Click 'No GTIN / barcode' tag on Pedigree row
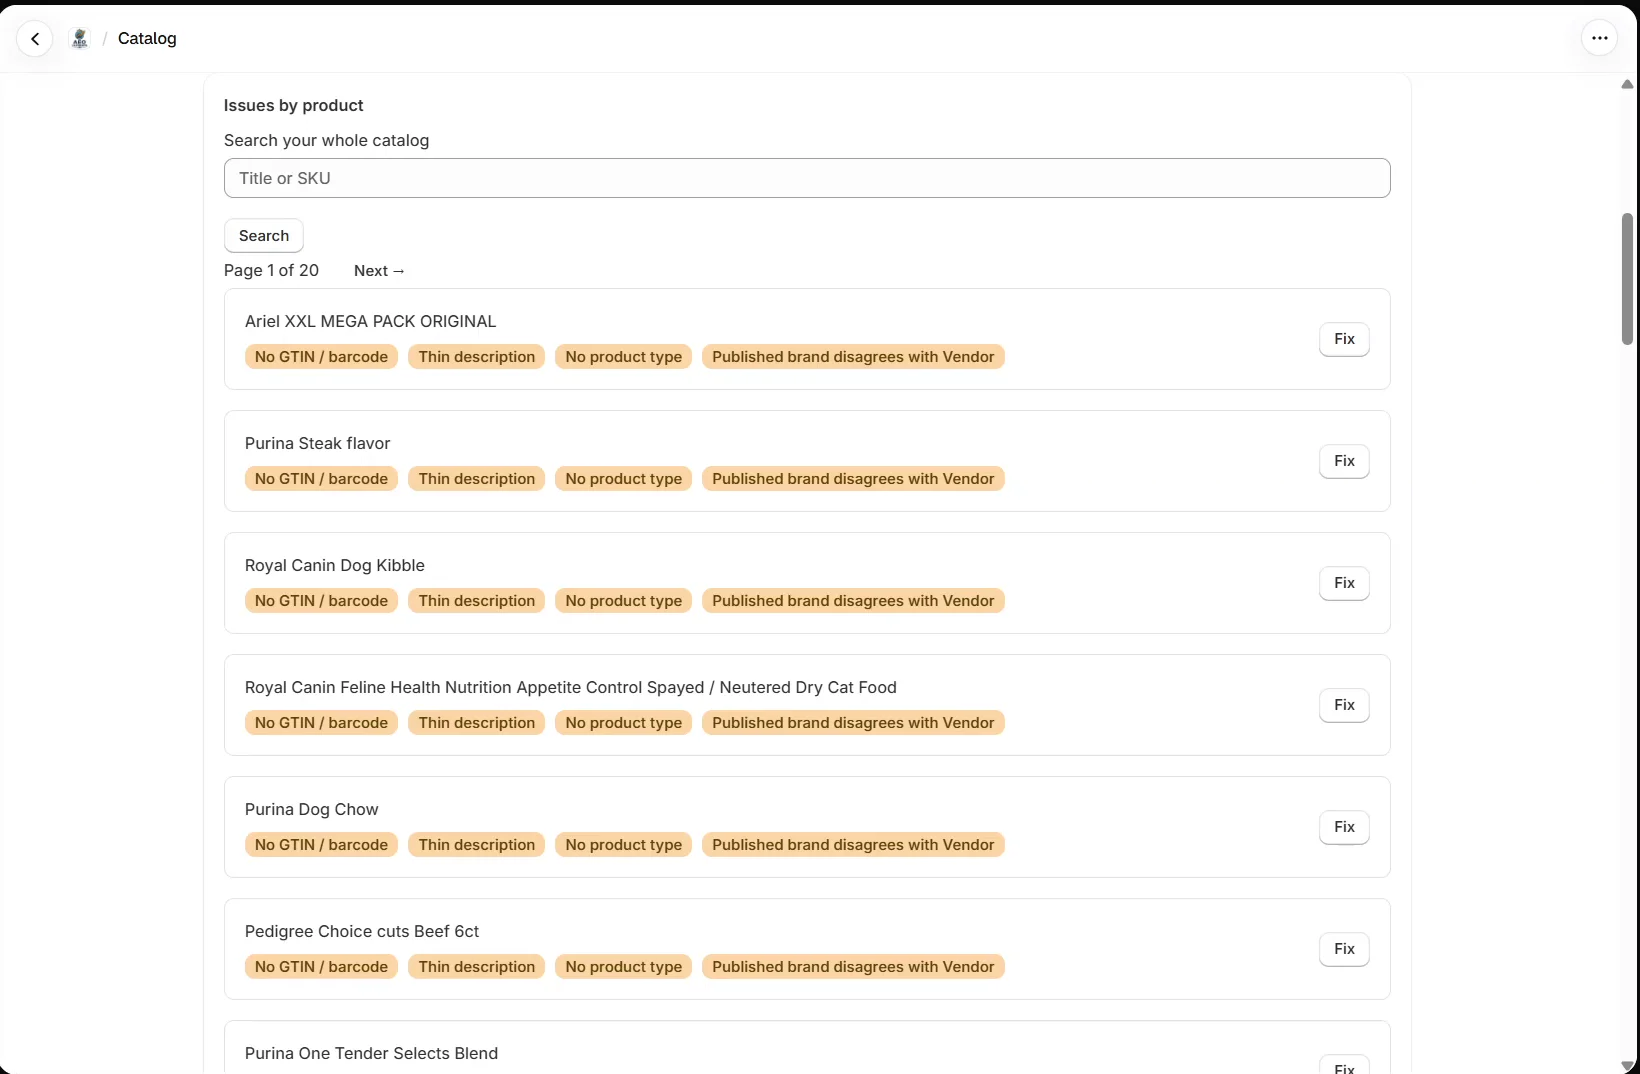Viewport: 1640px width, 1074px height. click(321, 967)
